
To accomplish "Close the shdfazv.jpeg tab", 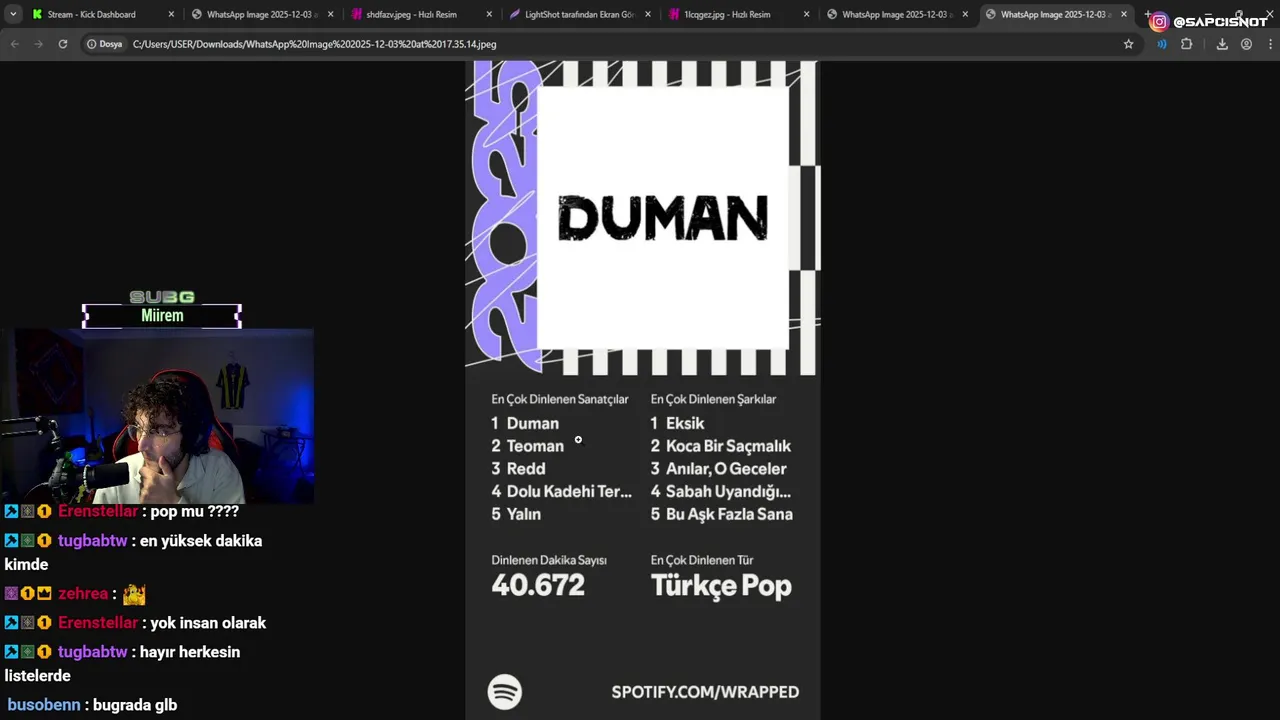I will pos(489,14).
